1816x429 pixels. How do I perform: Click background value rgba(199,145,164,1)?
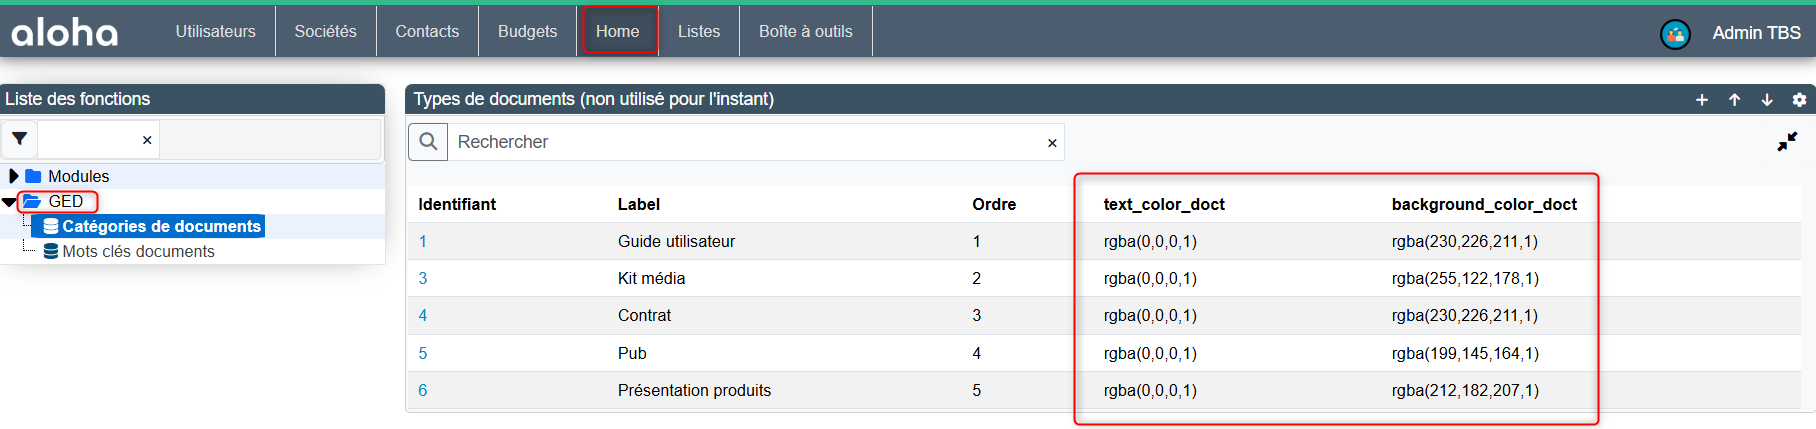1465,353
